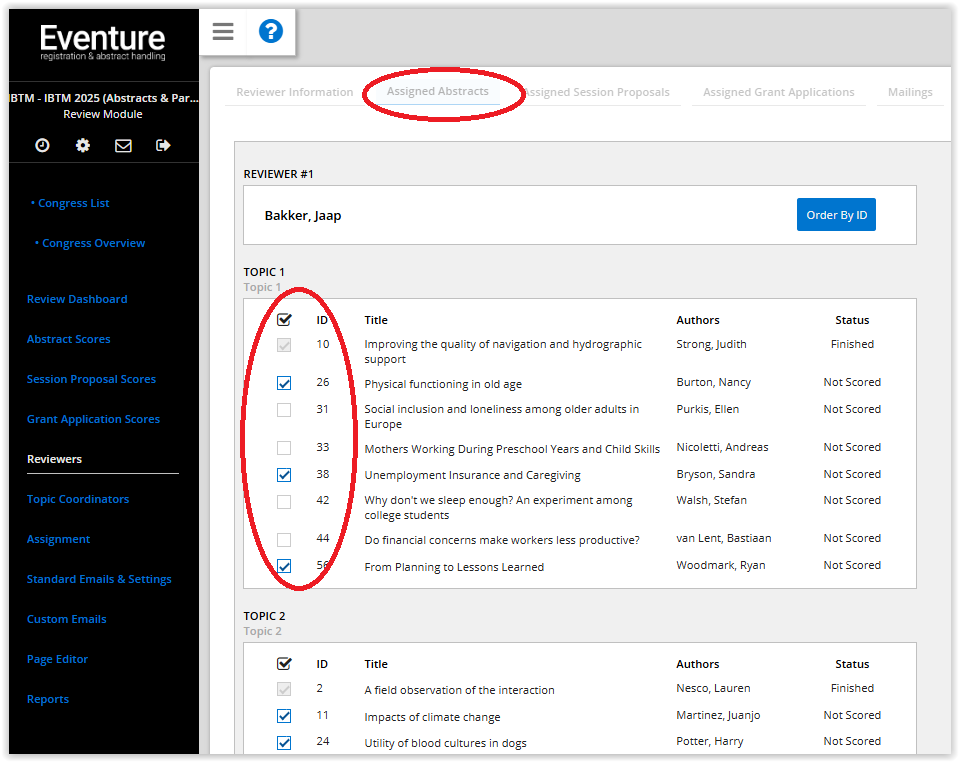Switch to Mailings tab

[x=910, y=92]
